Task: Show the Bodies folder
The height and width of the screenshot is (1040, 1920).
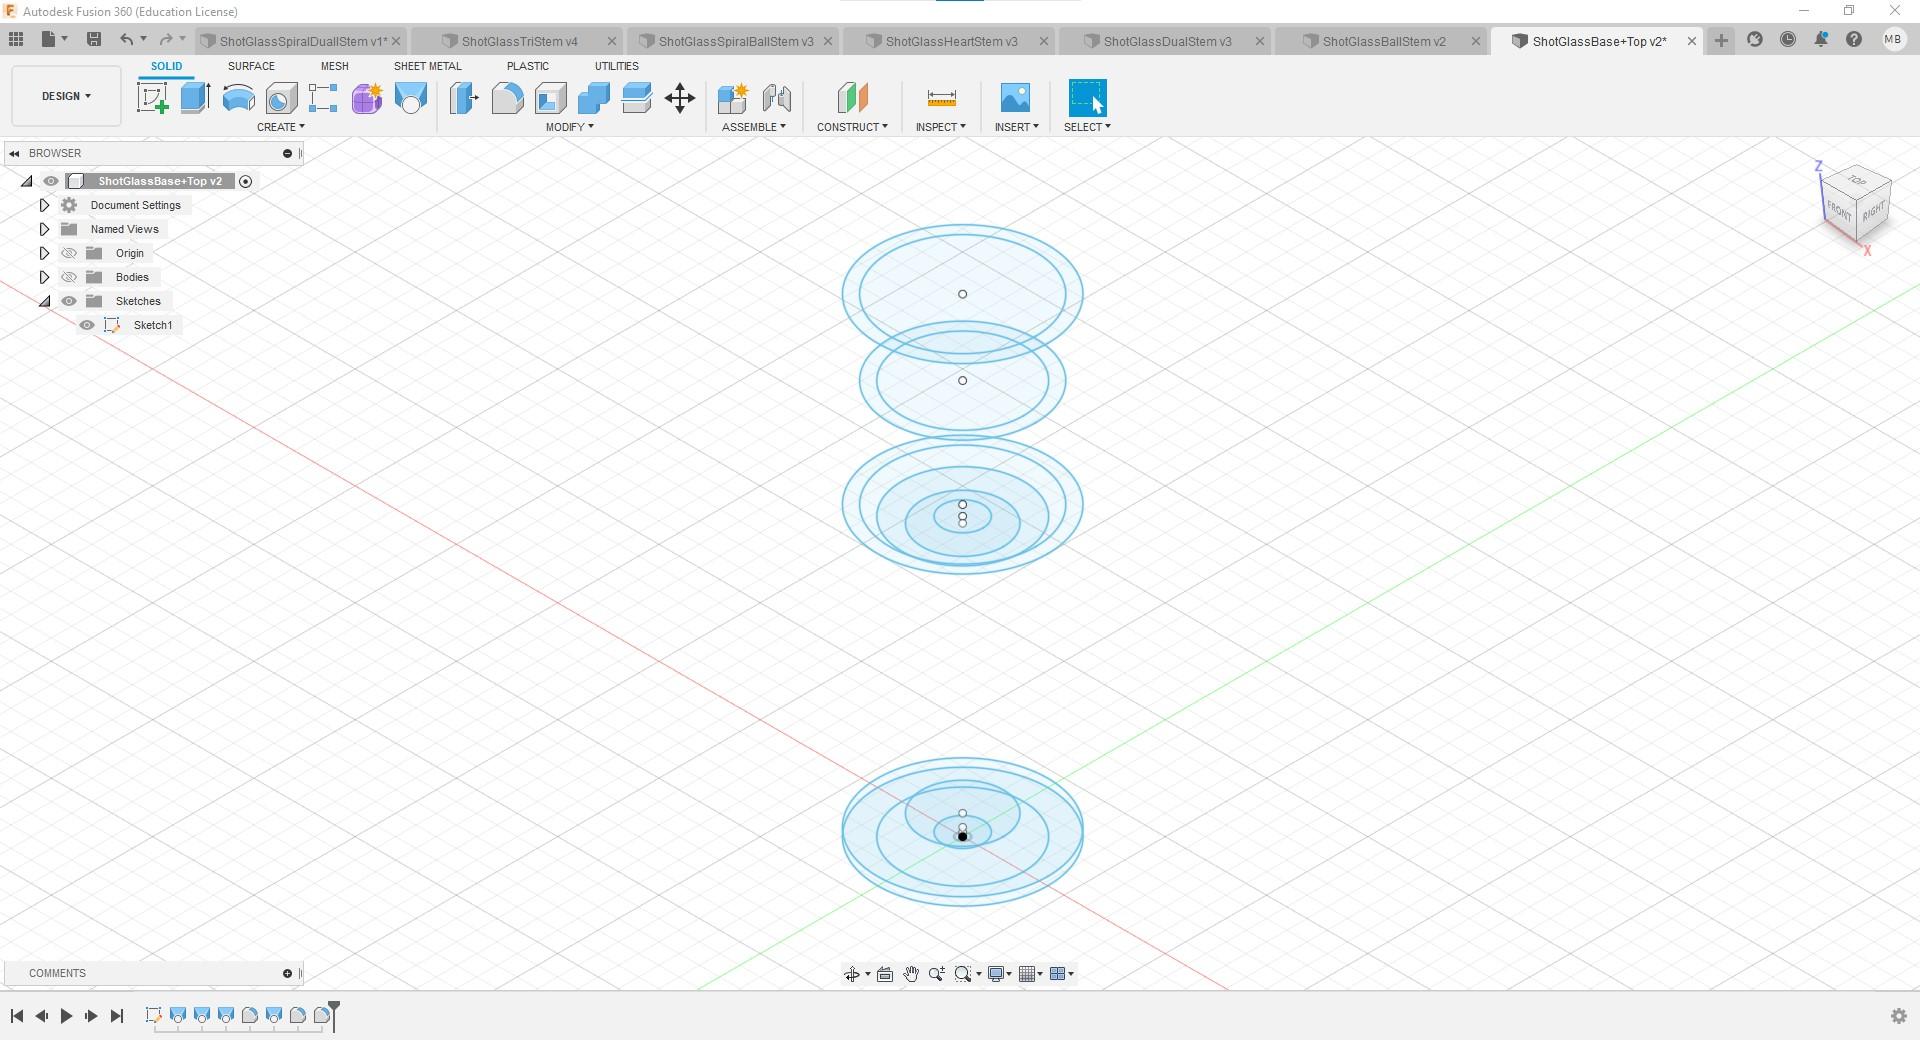Action: point(69,277)
